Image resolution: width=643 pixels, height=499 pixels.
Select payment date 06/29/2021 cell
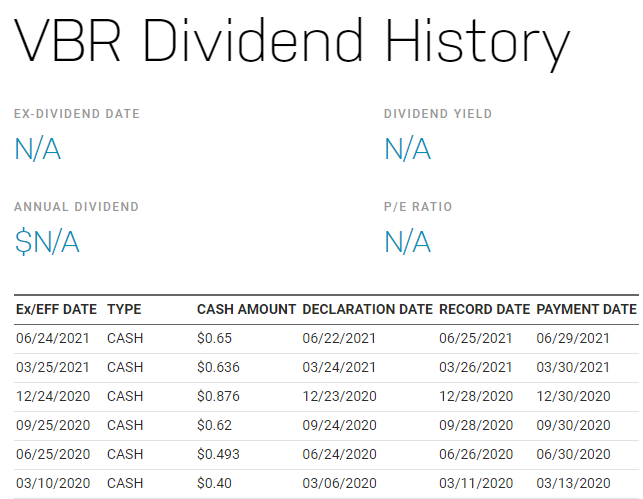point(573,338)
